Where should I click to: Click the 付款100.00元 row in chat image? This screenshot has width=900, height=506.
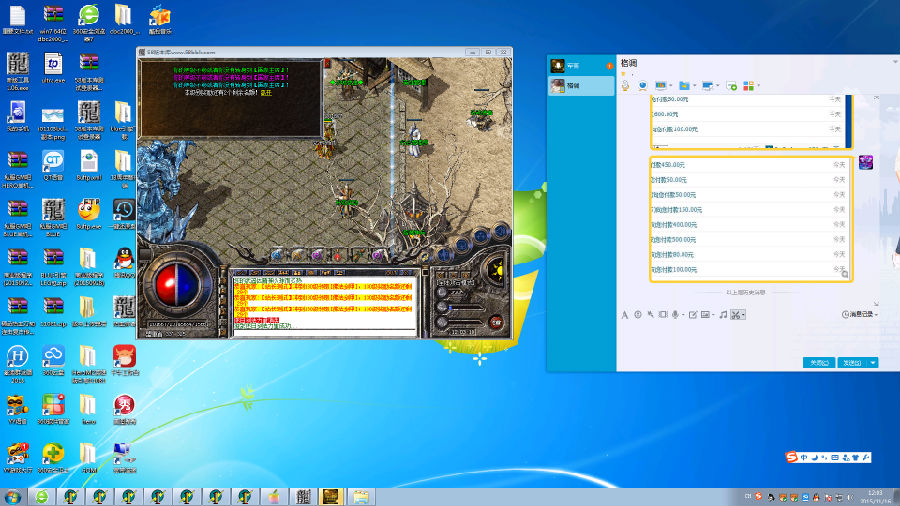[x=748, y=269]
